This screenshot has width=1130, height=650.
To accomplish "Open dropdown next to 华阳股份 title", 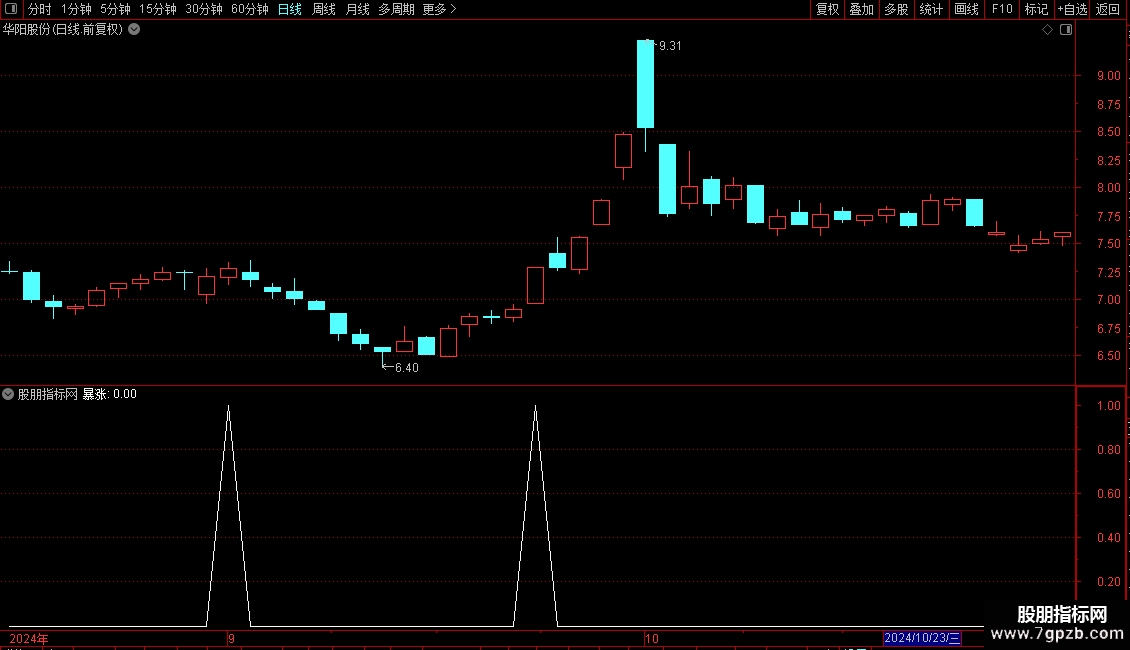I will tap(134, 30).
